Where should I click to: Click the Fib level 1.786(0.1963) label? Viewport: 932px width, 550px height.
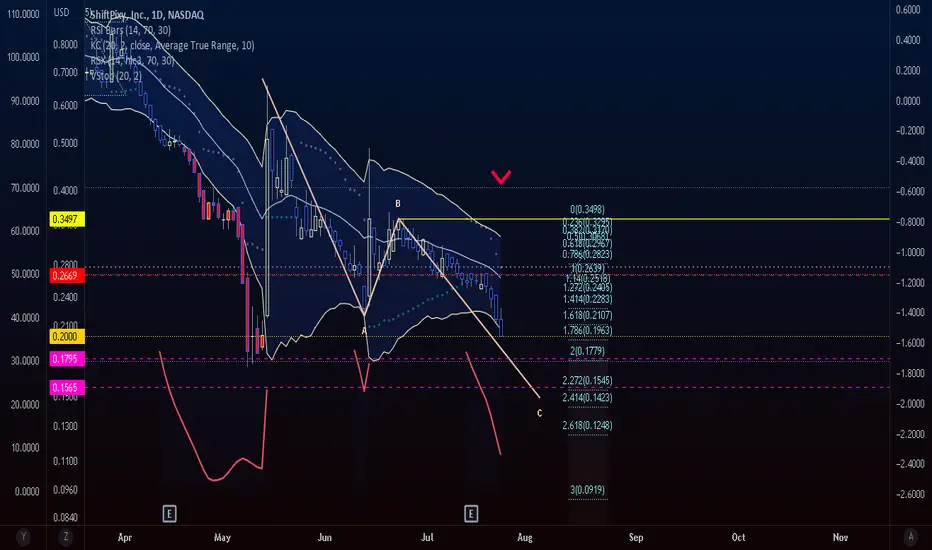pos(587,331)
